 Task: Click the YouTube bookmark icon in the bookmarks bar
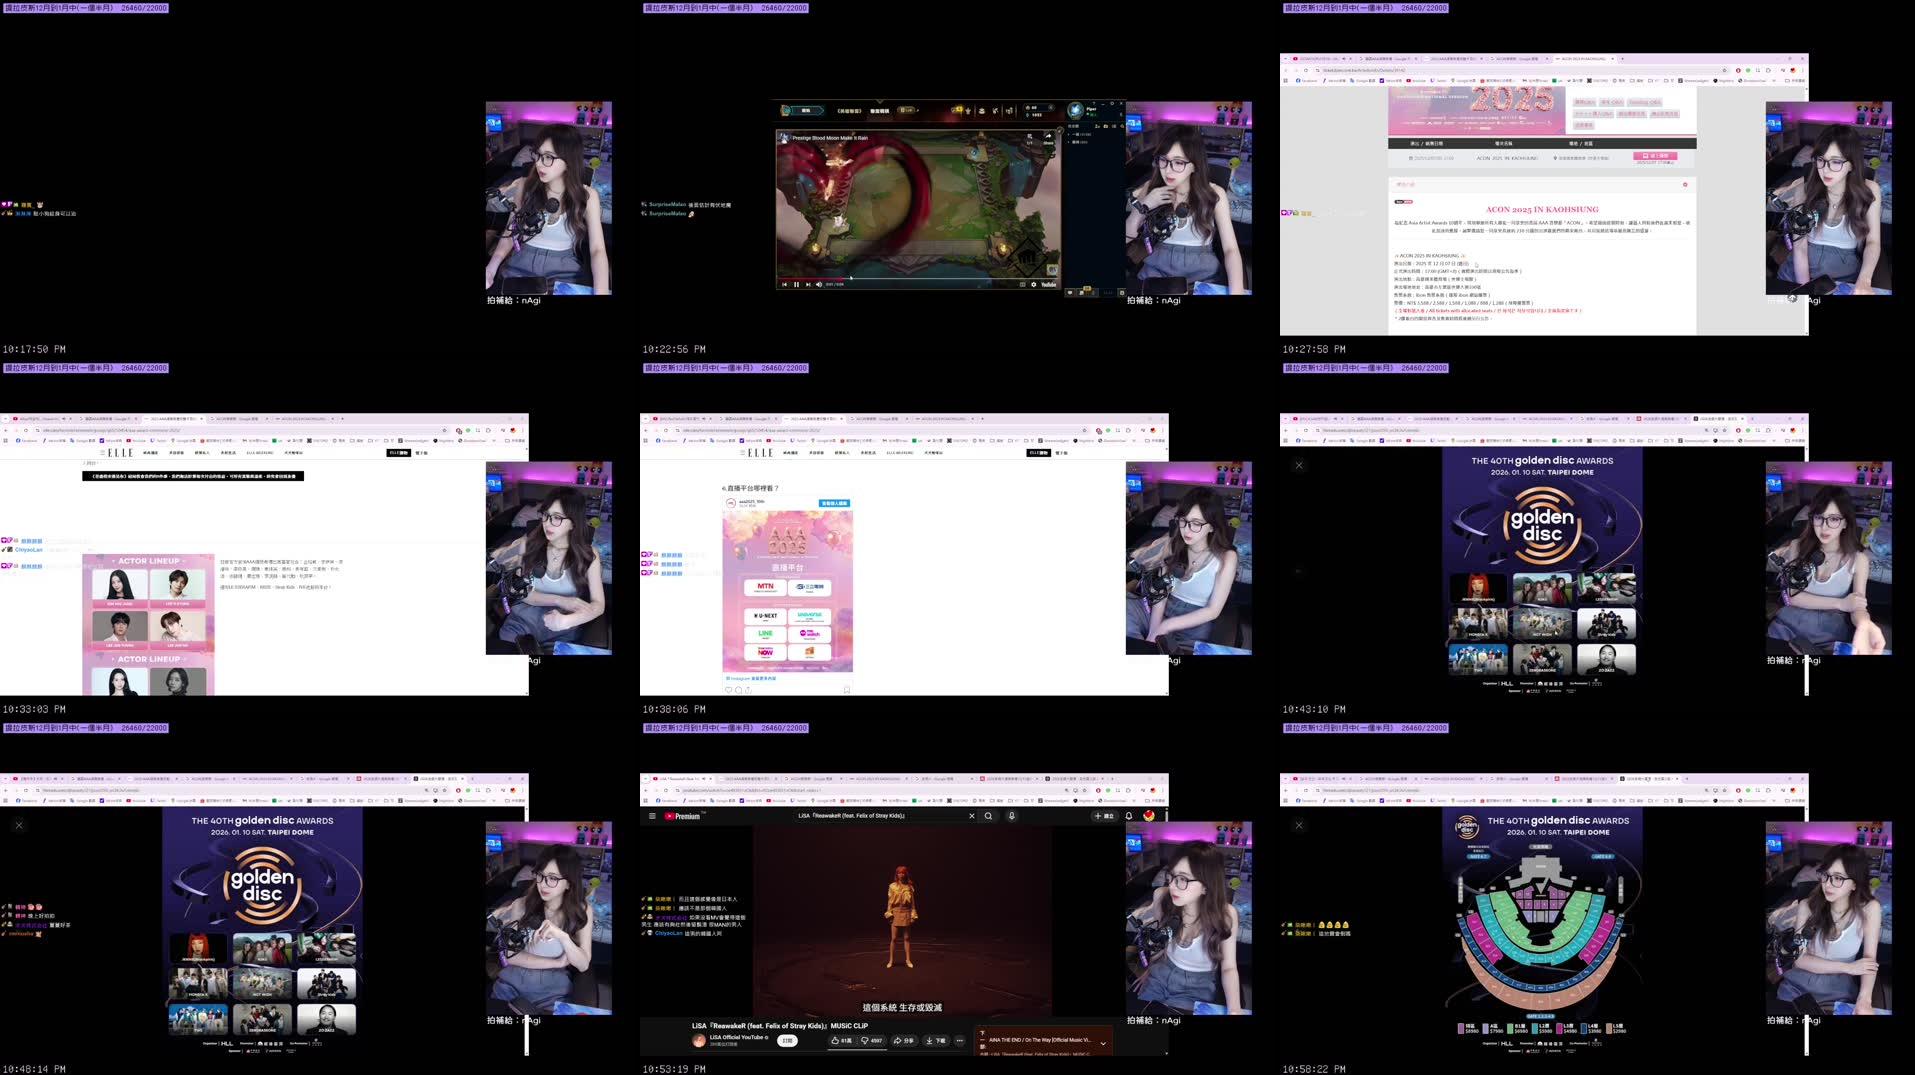tap(769, 800)
